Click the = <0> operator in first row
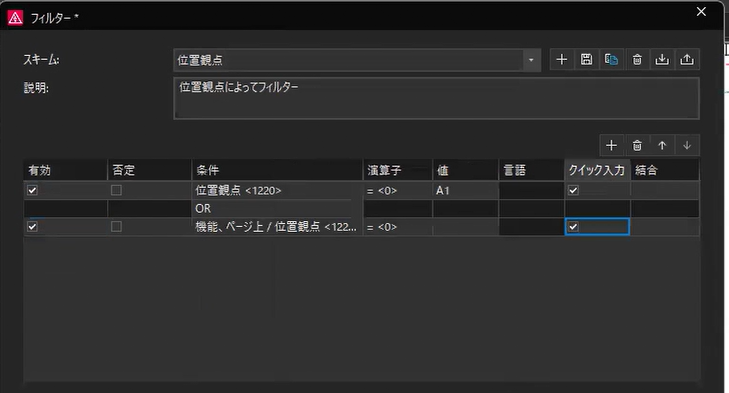729x393 pixels. coord(398,190)
